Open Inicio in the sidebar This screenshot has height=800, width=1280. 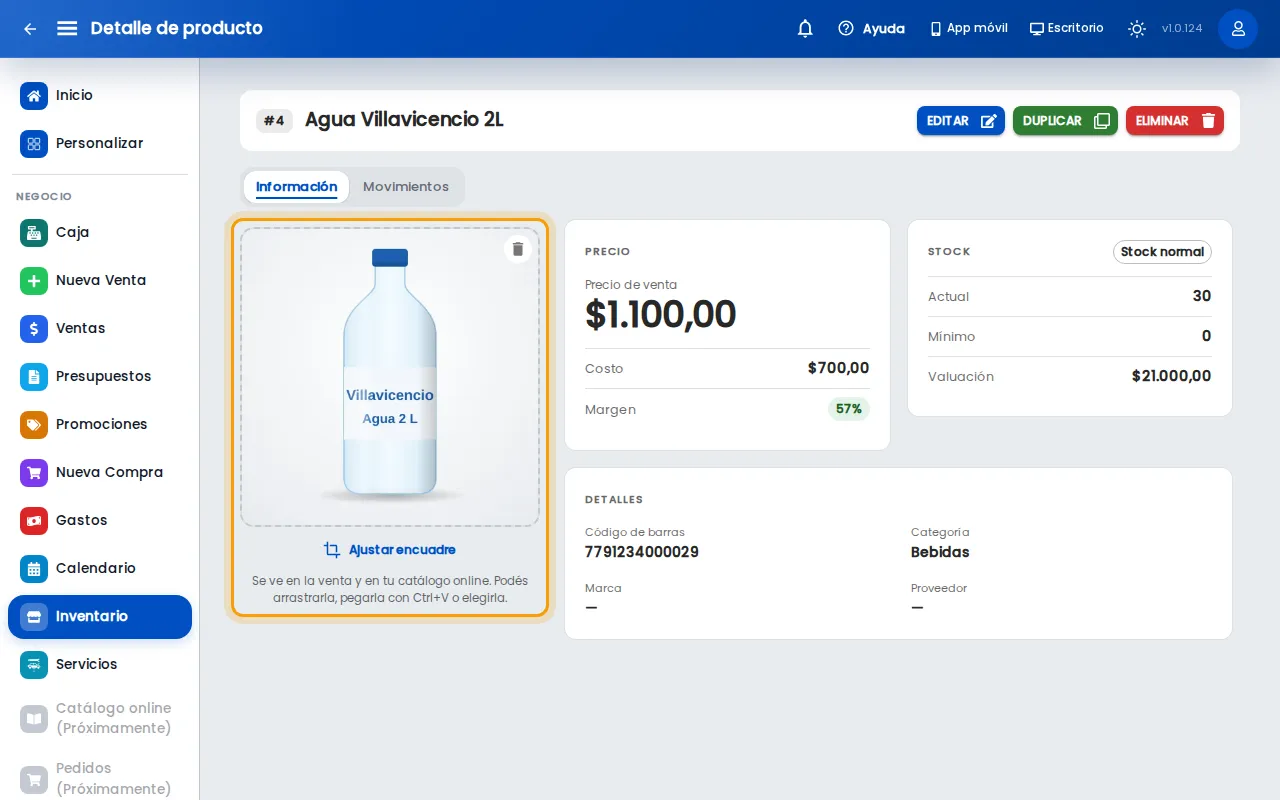(x=100, y=95)
